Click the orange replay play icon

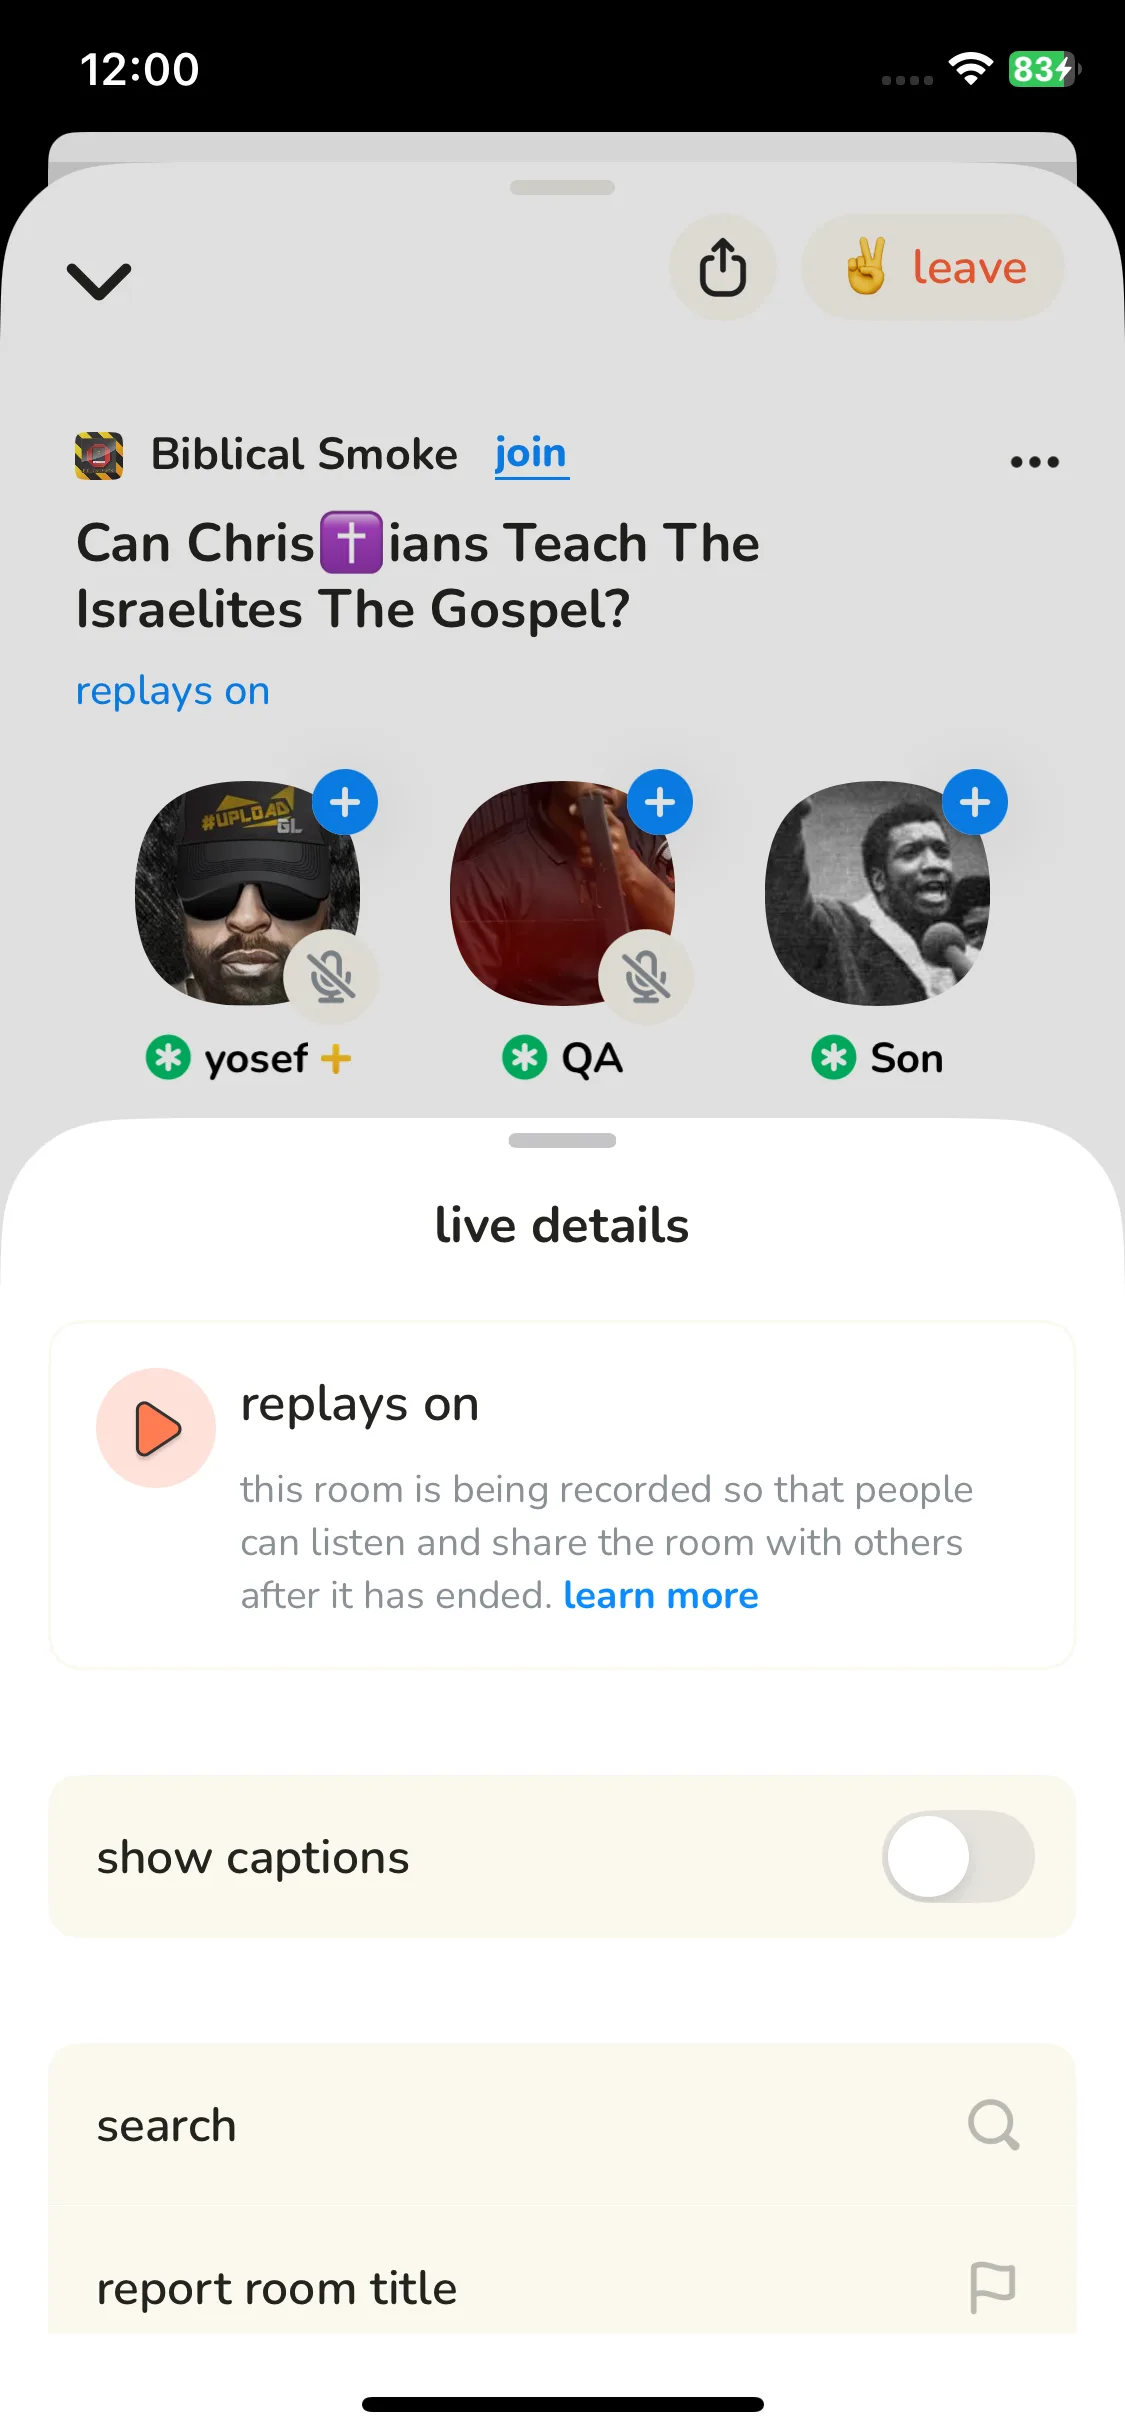click(156, 1428)
